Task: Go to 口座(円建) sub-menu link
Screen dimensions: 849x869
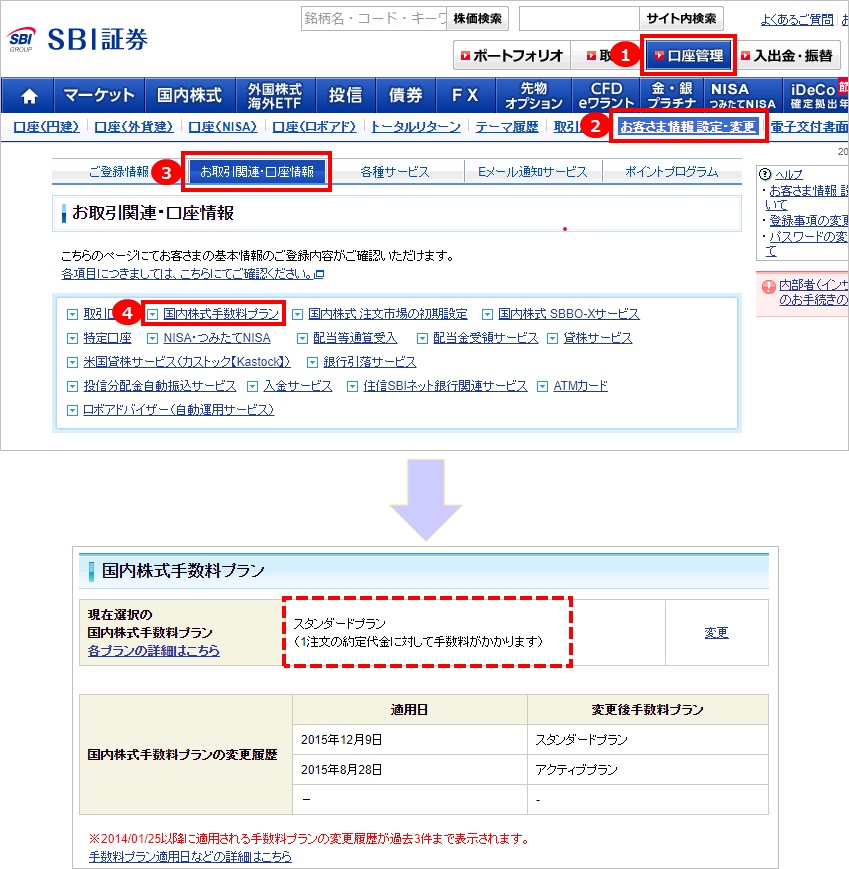Action: 46,127
